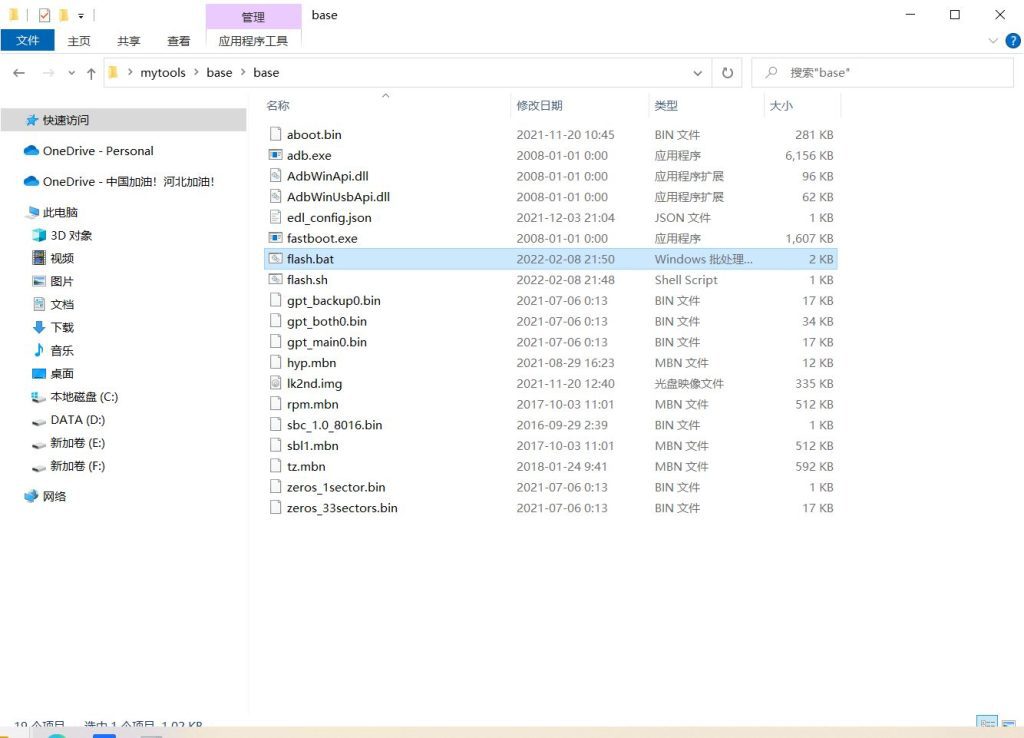Refresh the current folder
The height and width of the screenshot is (738, 1024).
point(727,72)
